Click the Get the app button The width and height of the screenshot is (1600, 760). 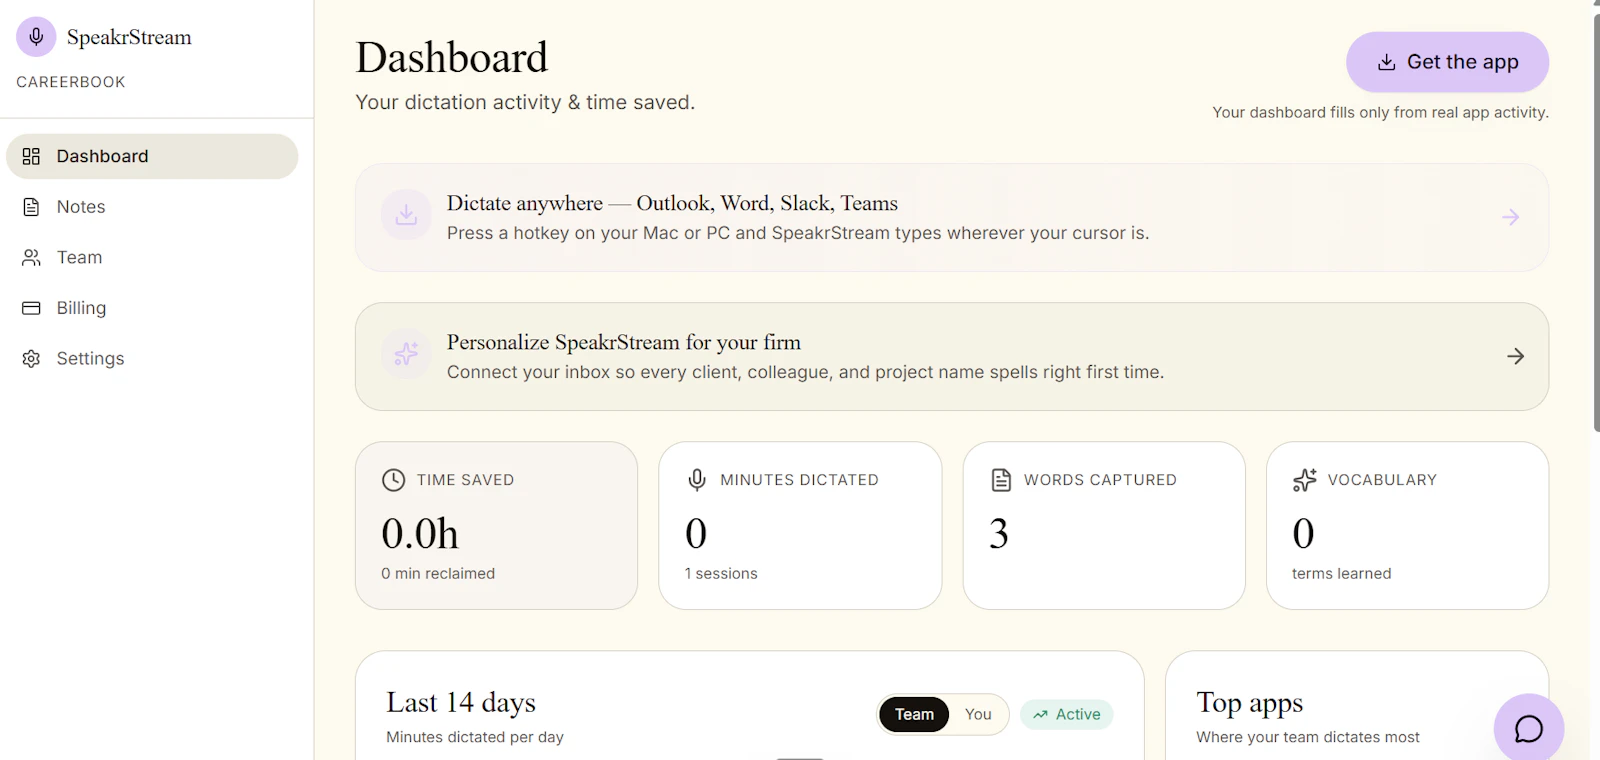(1447, 62)
